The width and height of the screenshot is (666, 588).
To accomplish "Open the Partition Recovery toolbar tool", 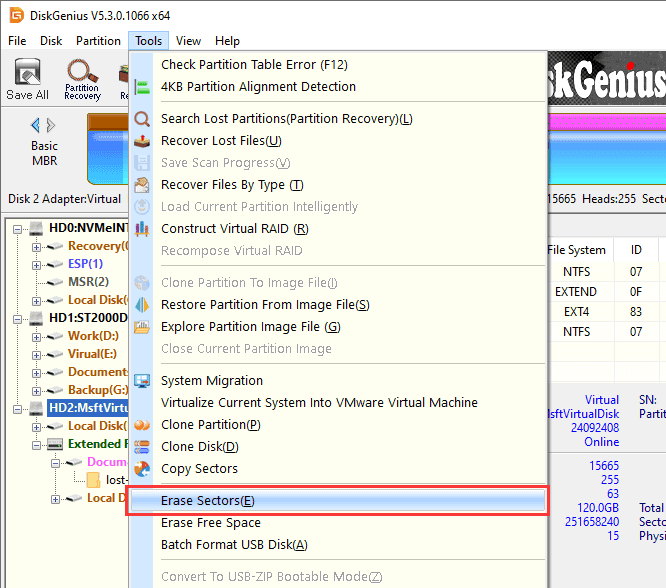I will 82,79.
